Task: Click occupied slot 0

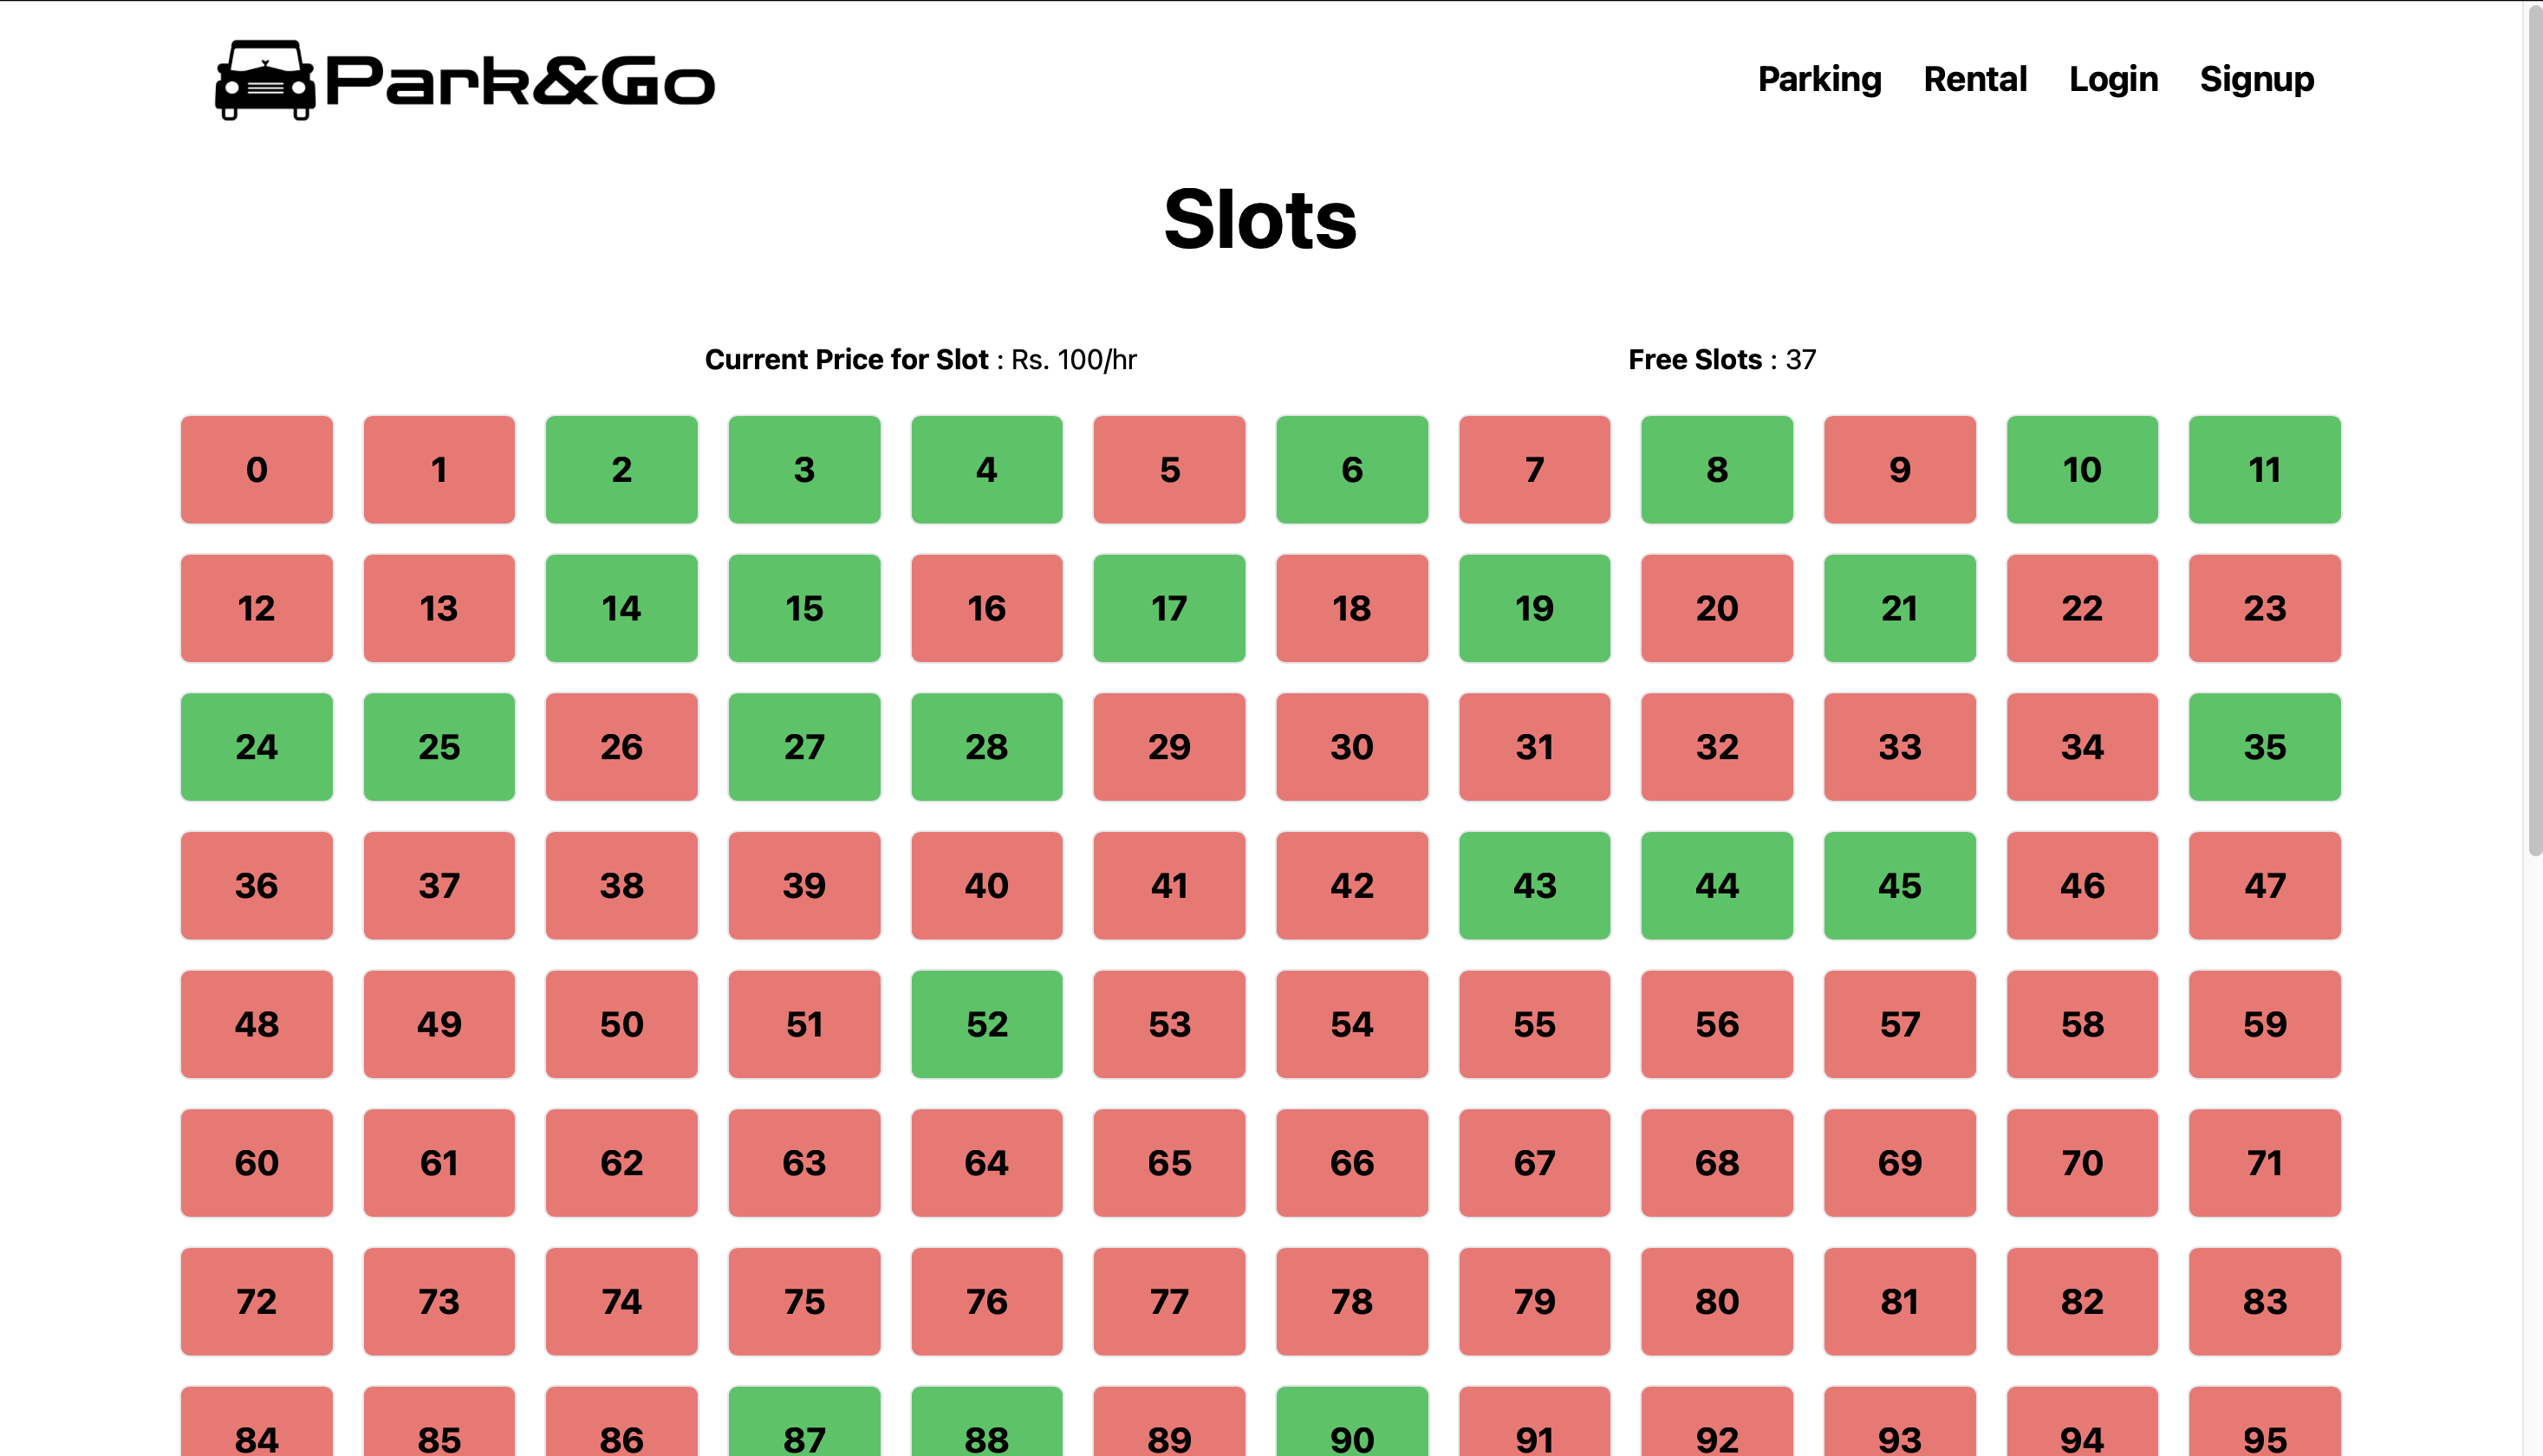Action: (256, 470)
